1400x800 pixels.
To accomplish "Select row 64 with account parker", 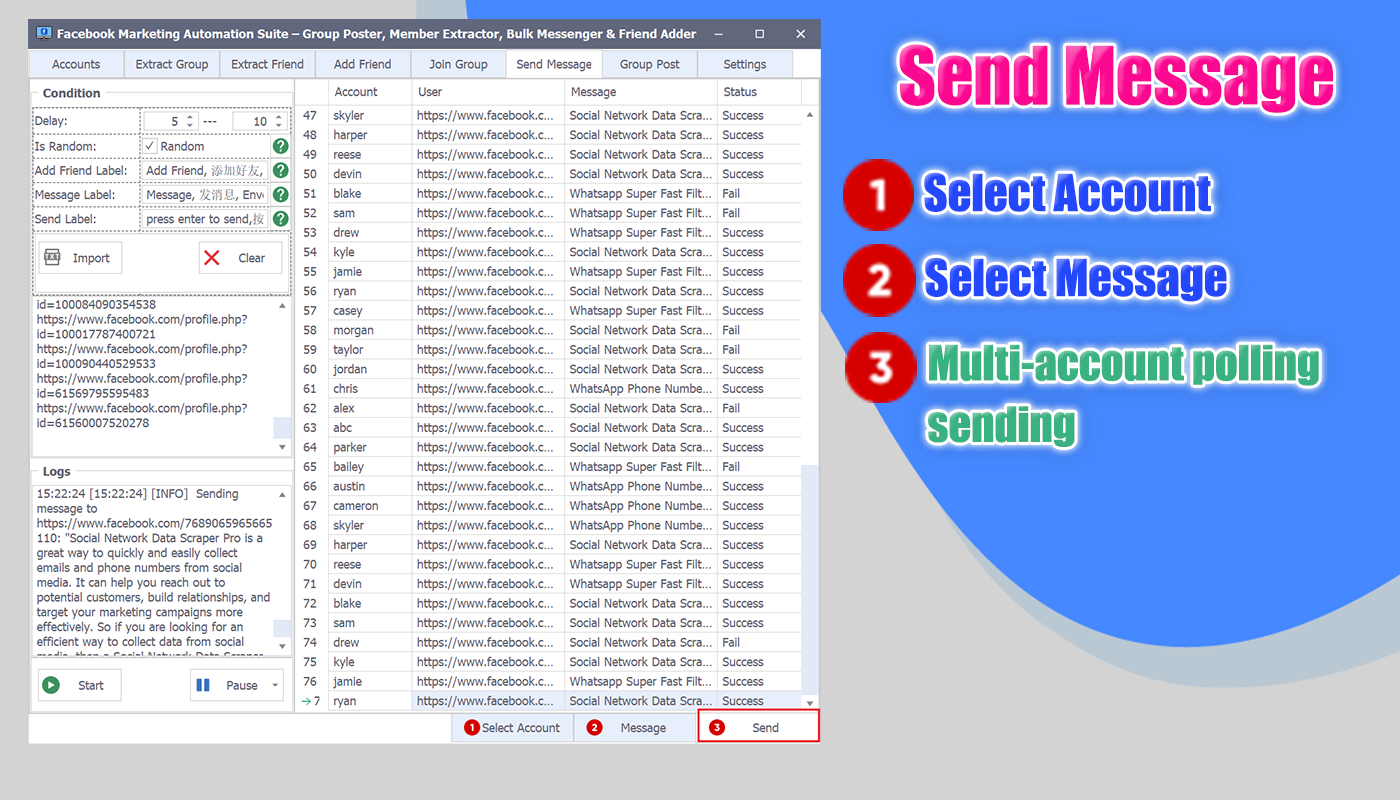I will click(x=549, y=447).
